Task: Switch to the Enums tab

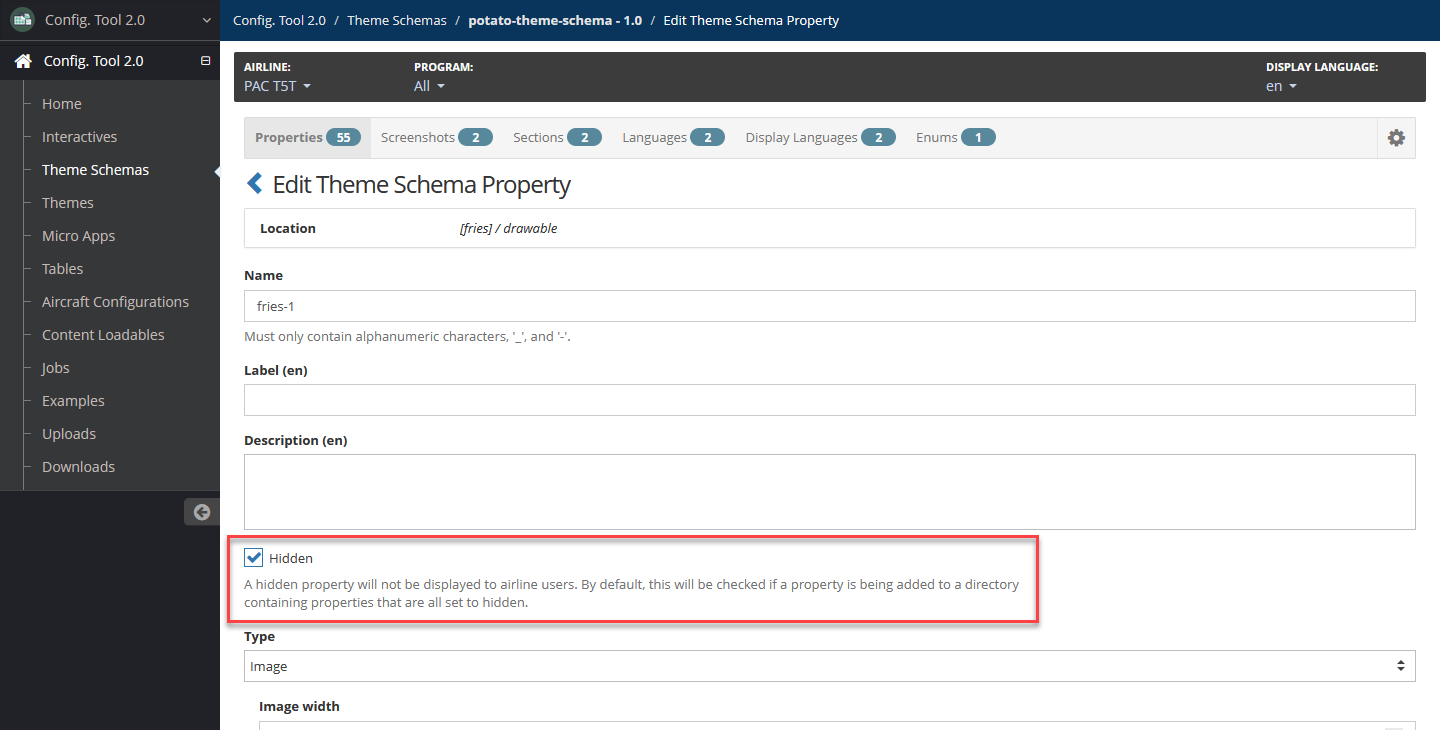Action: tap(955, 138)
